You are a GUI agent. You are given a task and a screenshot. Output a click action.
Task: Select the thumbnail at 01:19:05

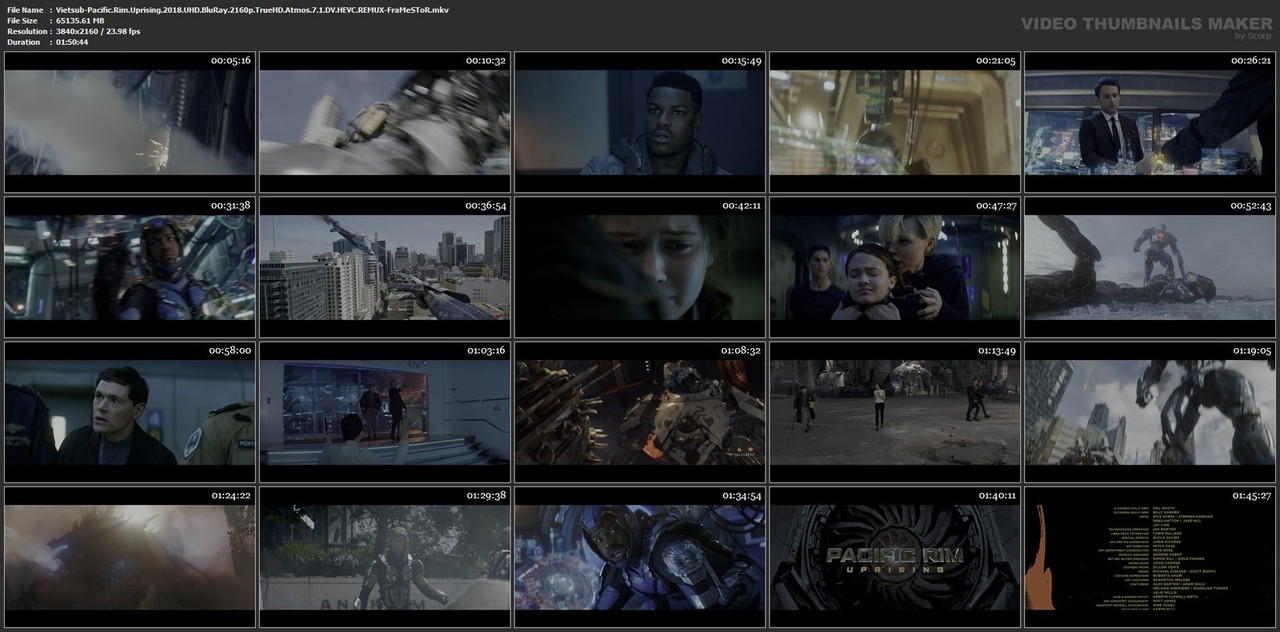point(1150,410)
